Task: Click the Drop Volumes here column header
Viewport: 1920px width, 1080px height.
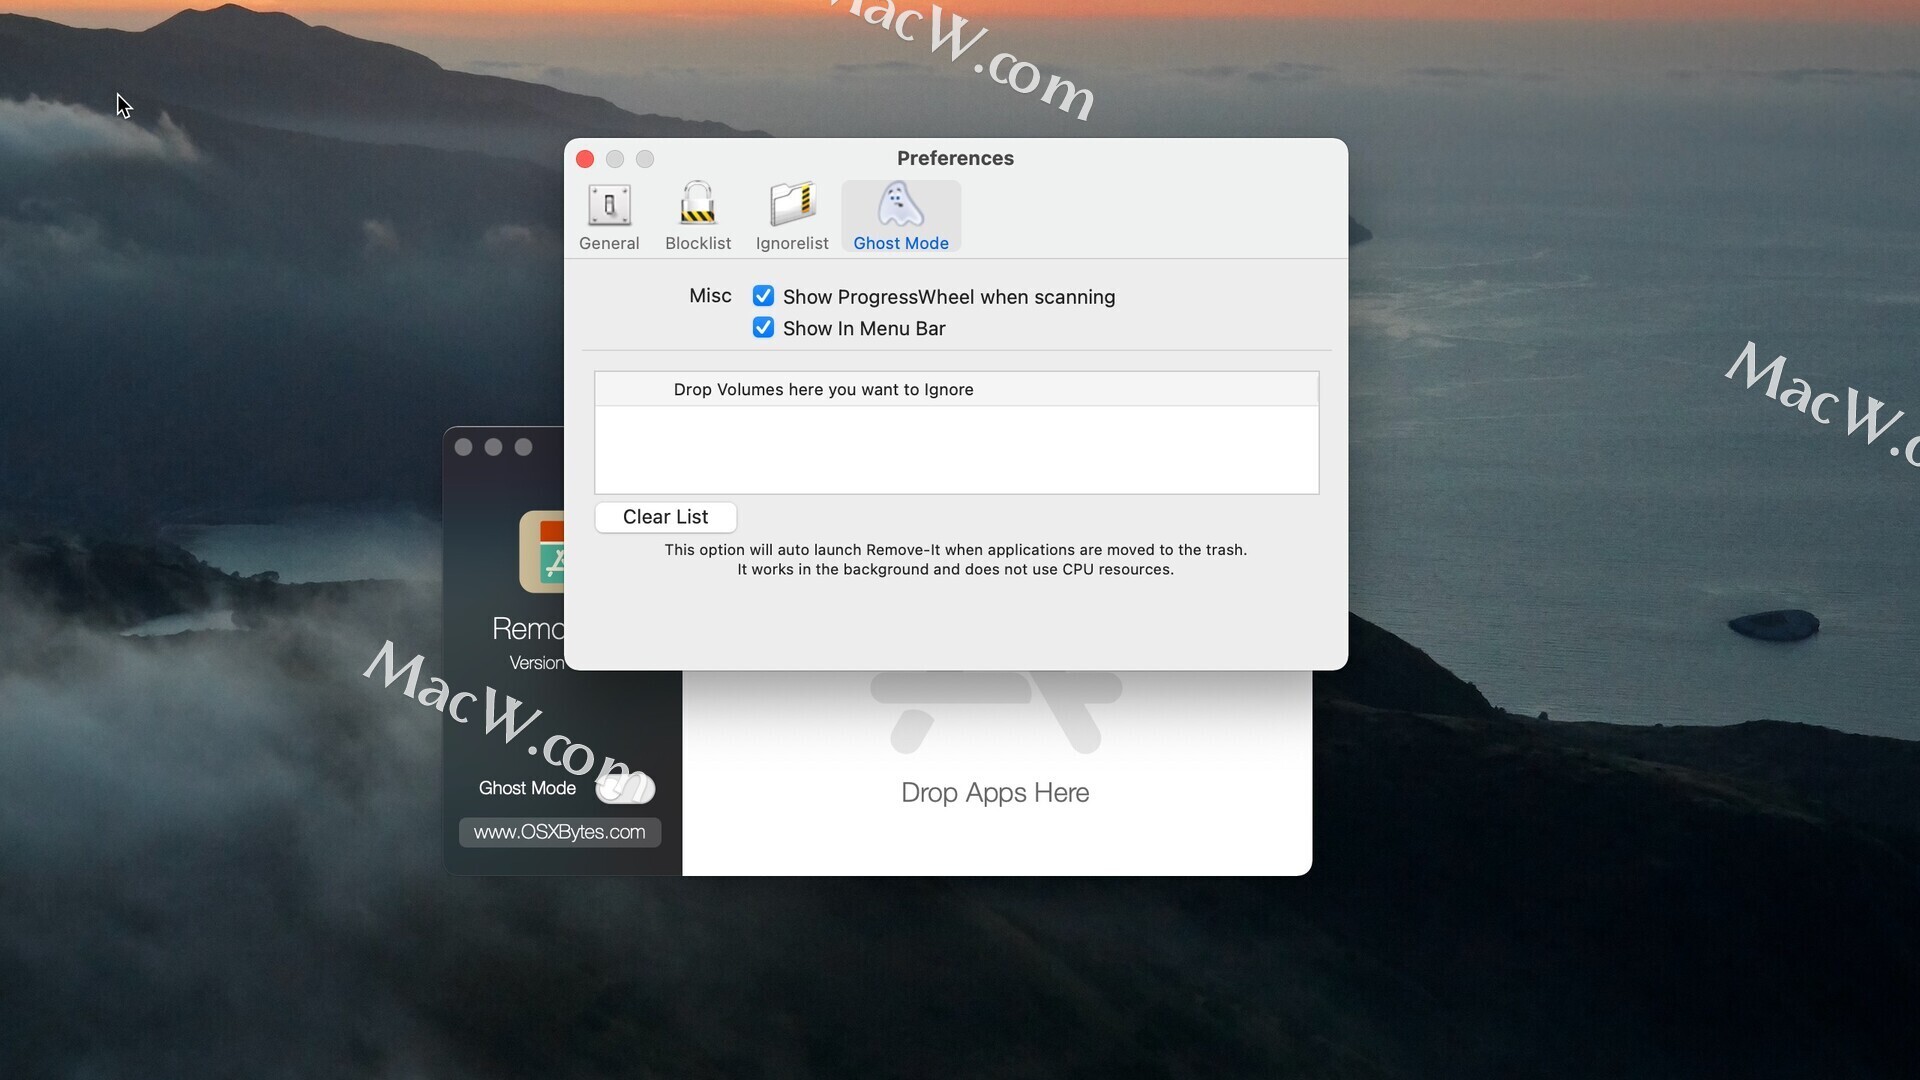Action: [957, 389]
